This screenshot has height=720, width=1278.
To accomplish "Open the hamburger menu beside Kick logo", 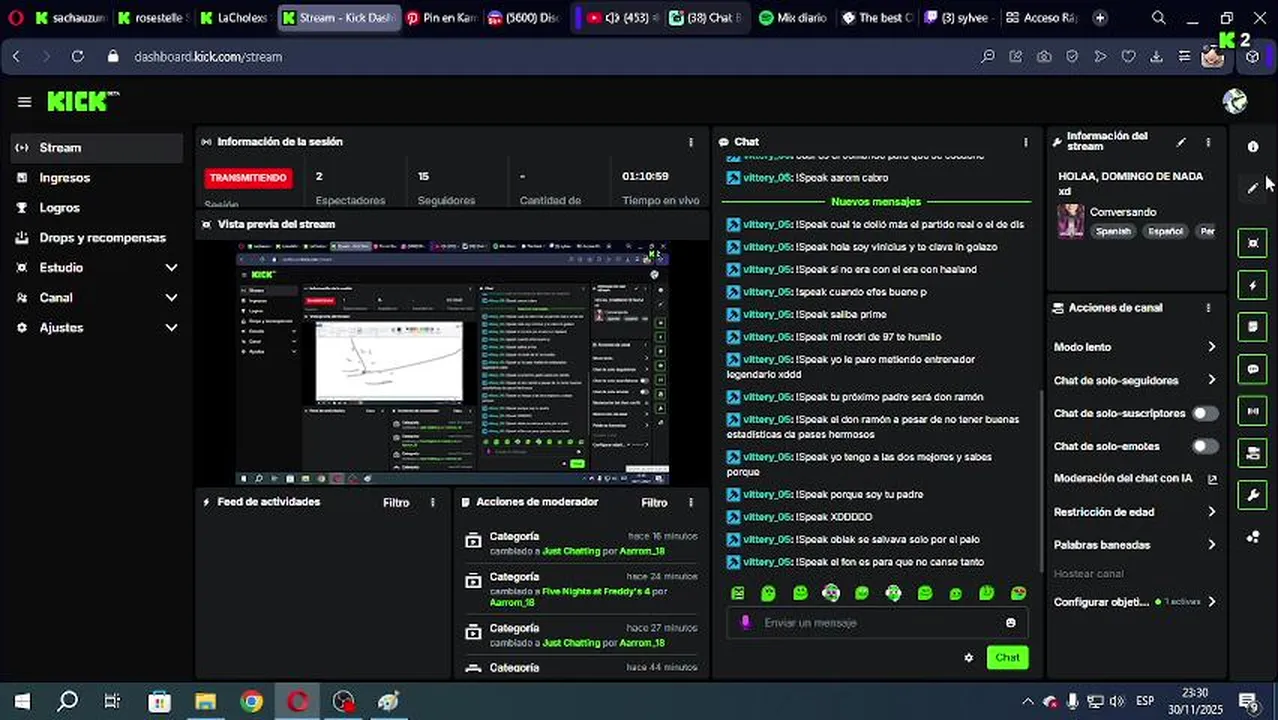I will 25,102.
